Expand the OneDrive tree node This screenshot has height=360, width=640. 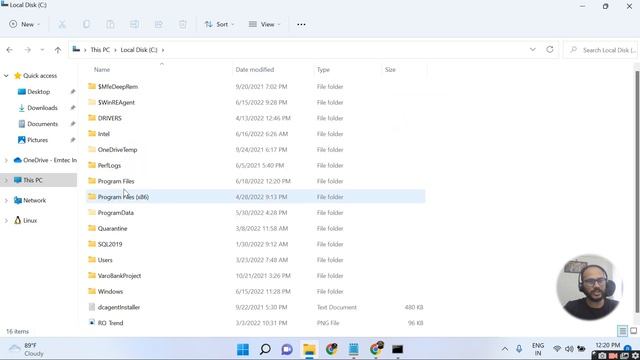(x=6, y=160)
